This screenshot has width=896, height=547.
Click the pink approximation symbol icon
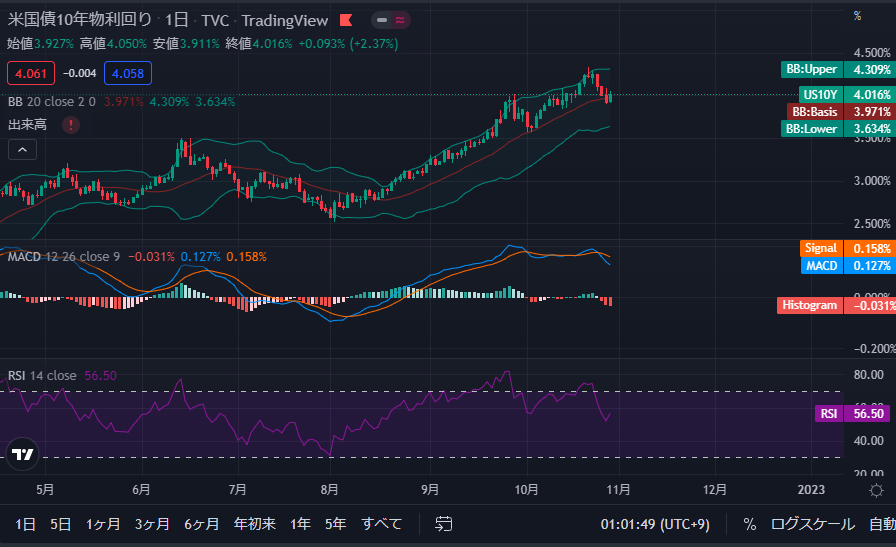(400, 20)
